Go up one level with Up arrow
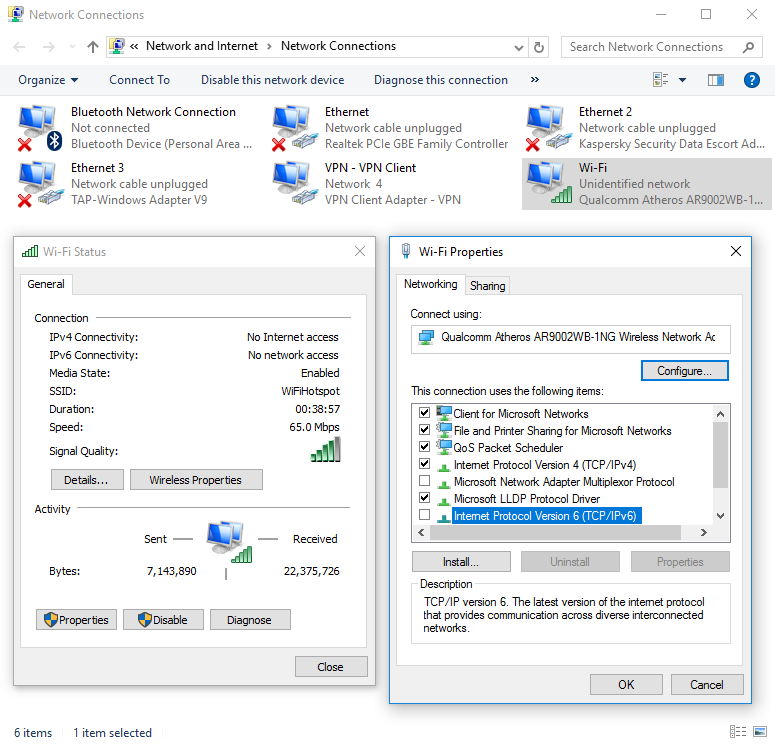The image size is (775, 744). click(92, 47)
